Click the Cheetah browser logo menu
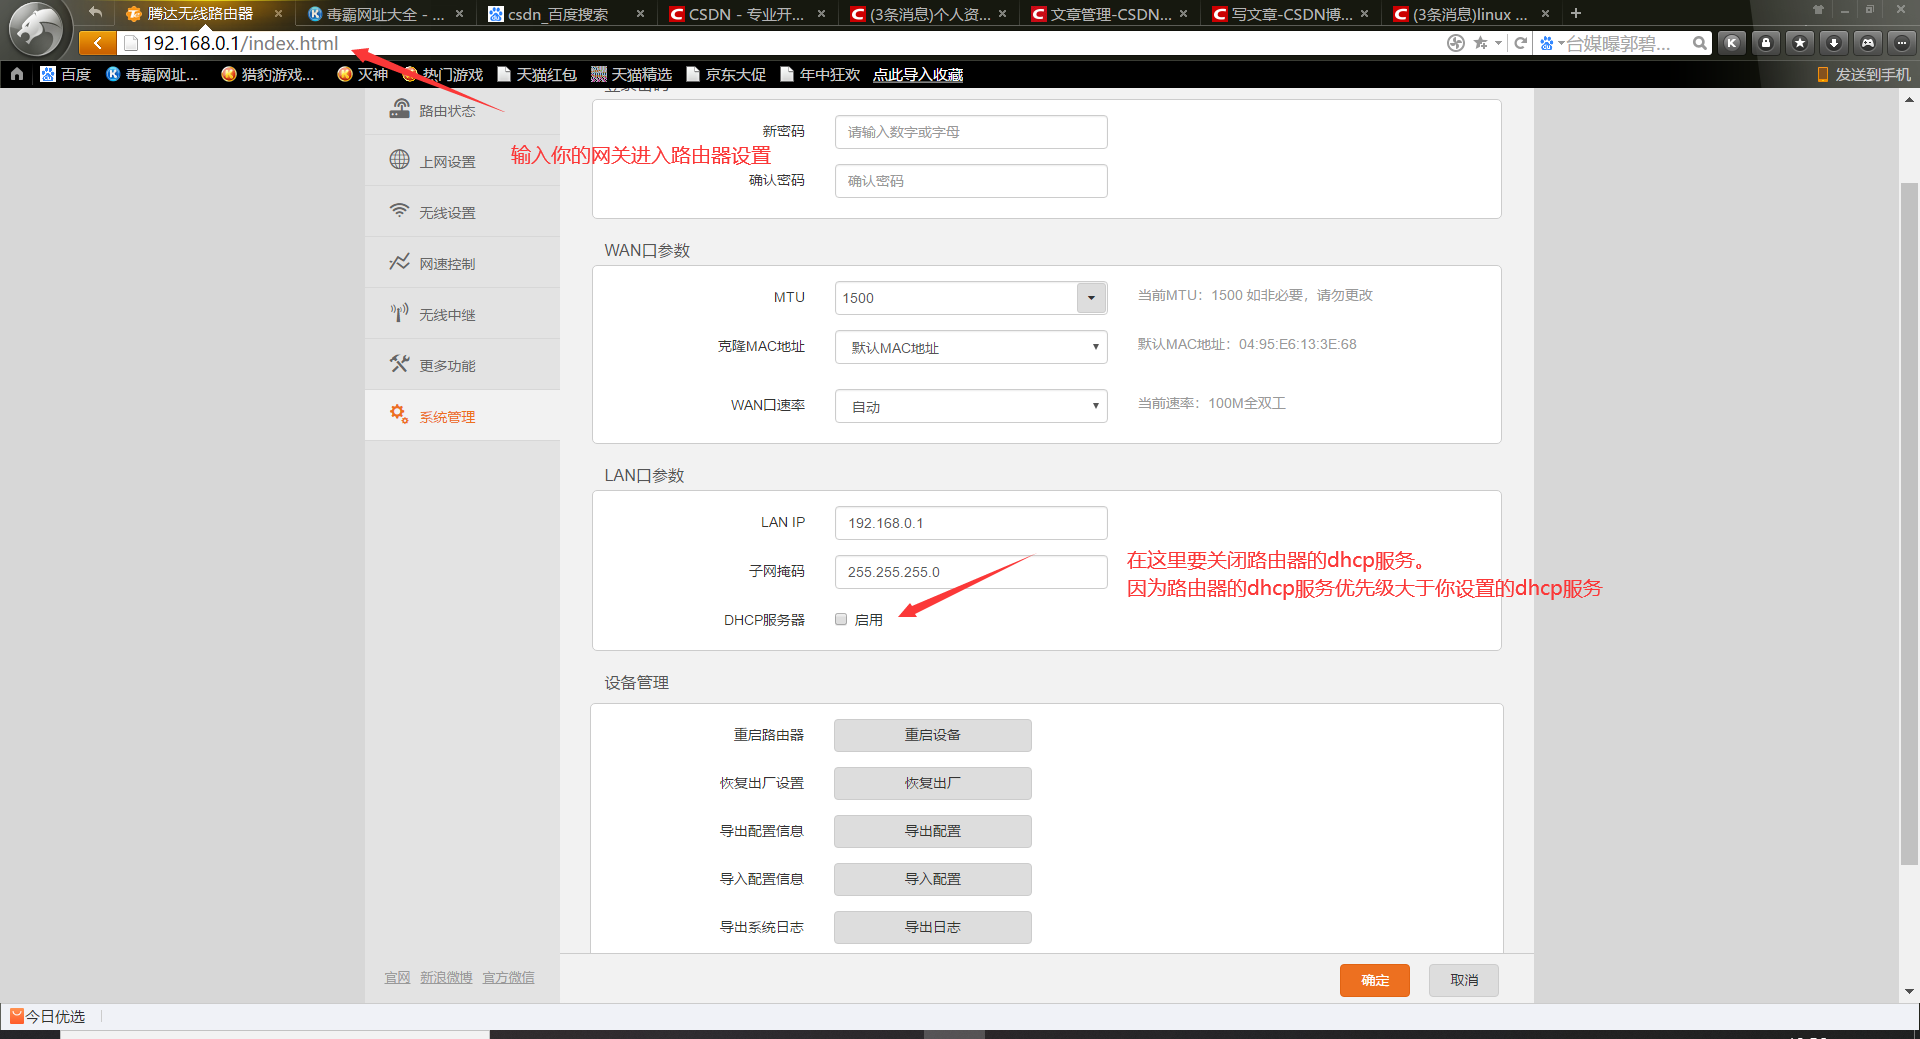The height and width of the screenshot is (1039, 1920). (36, 28)
